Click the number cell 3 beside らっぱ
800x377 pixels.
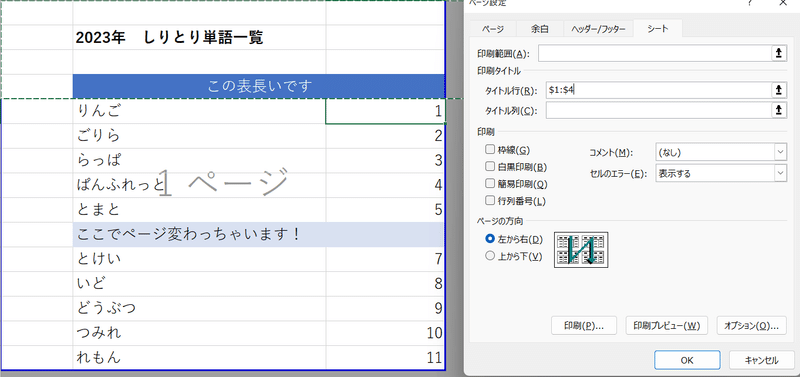[x=386, y=160]
